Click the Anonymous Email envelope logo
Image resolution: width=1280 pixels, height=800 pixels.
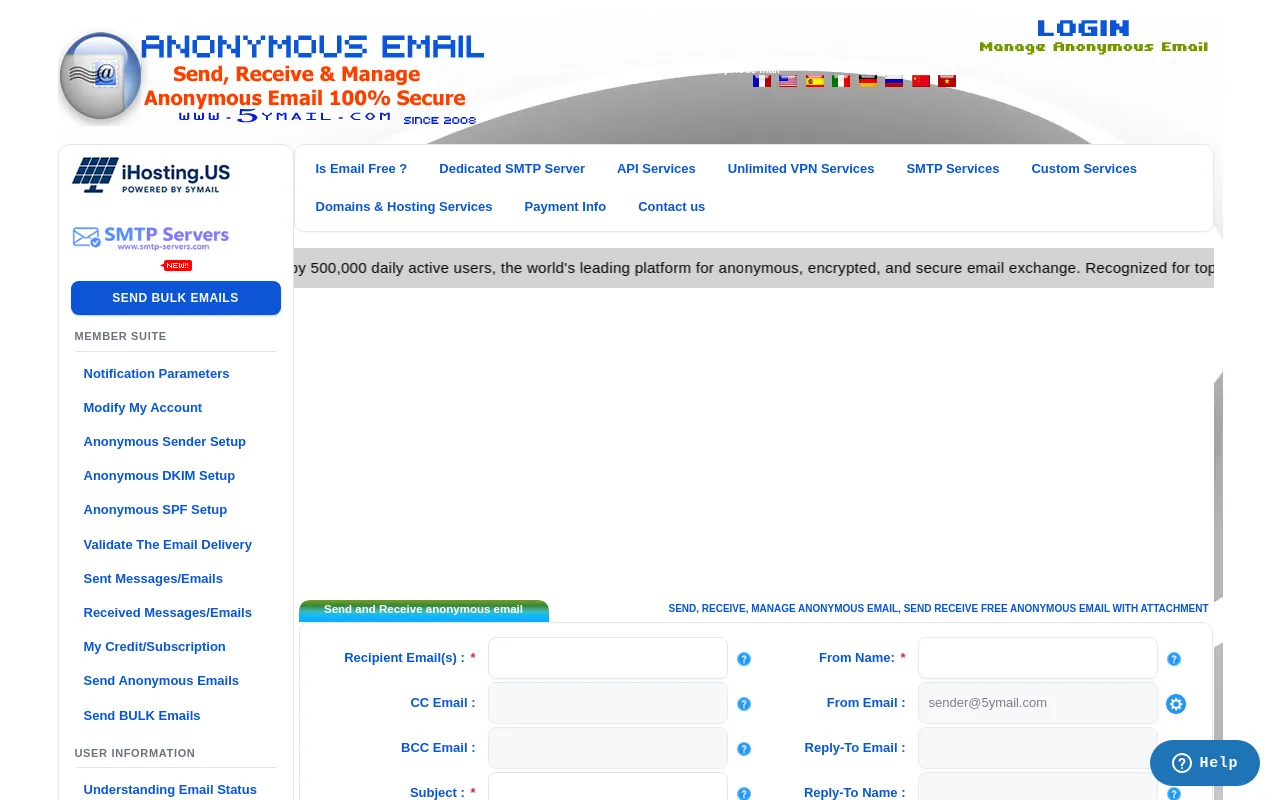pos(101,77)
